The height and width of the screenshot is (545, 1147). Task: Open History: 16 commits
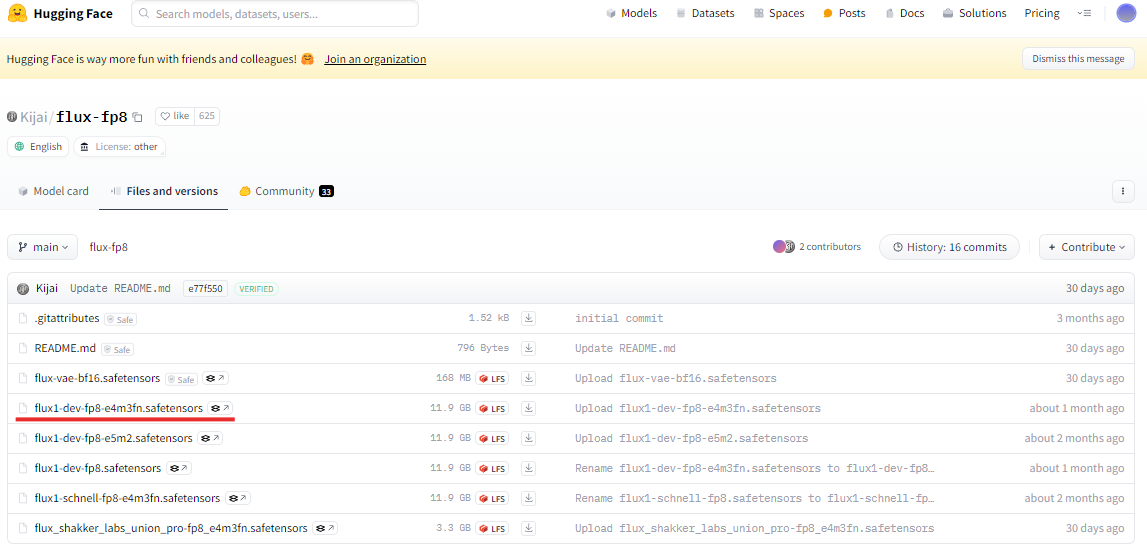[x=949, y=247]
